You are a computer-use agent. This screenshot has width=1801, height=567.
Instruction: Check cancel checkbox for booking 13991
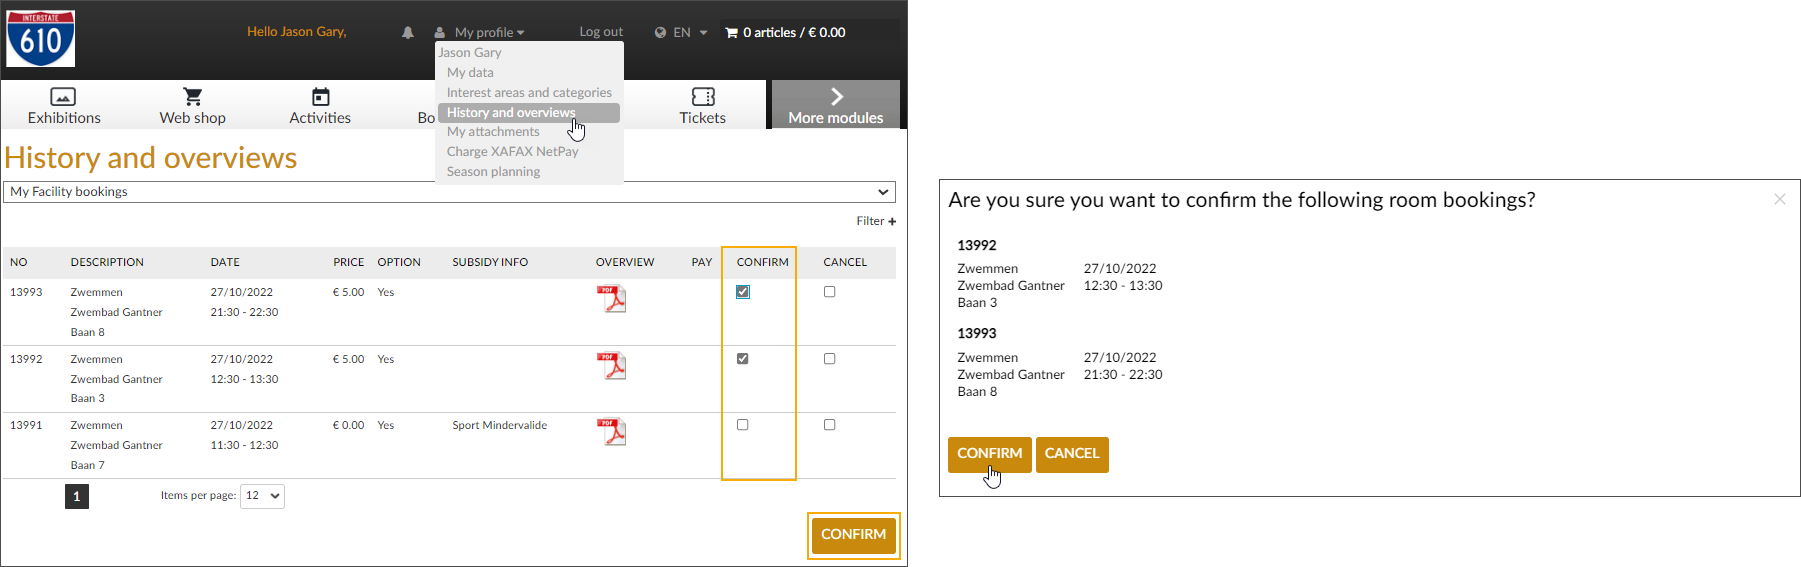point(830,425)
